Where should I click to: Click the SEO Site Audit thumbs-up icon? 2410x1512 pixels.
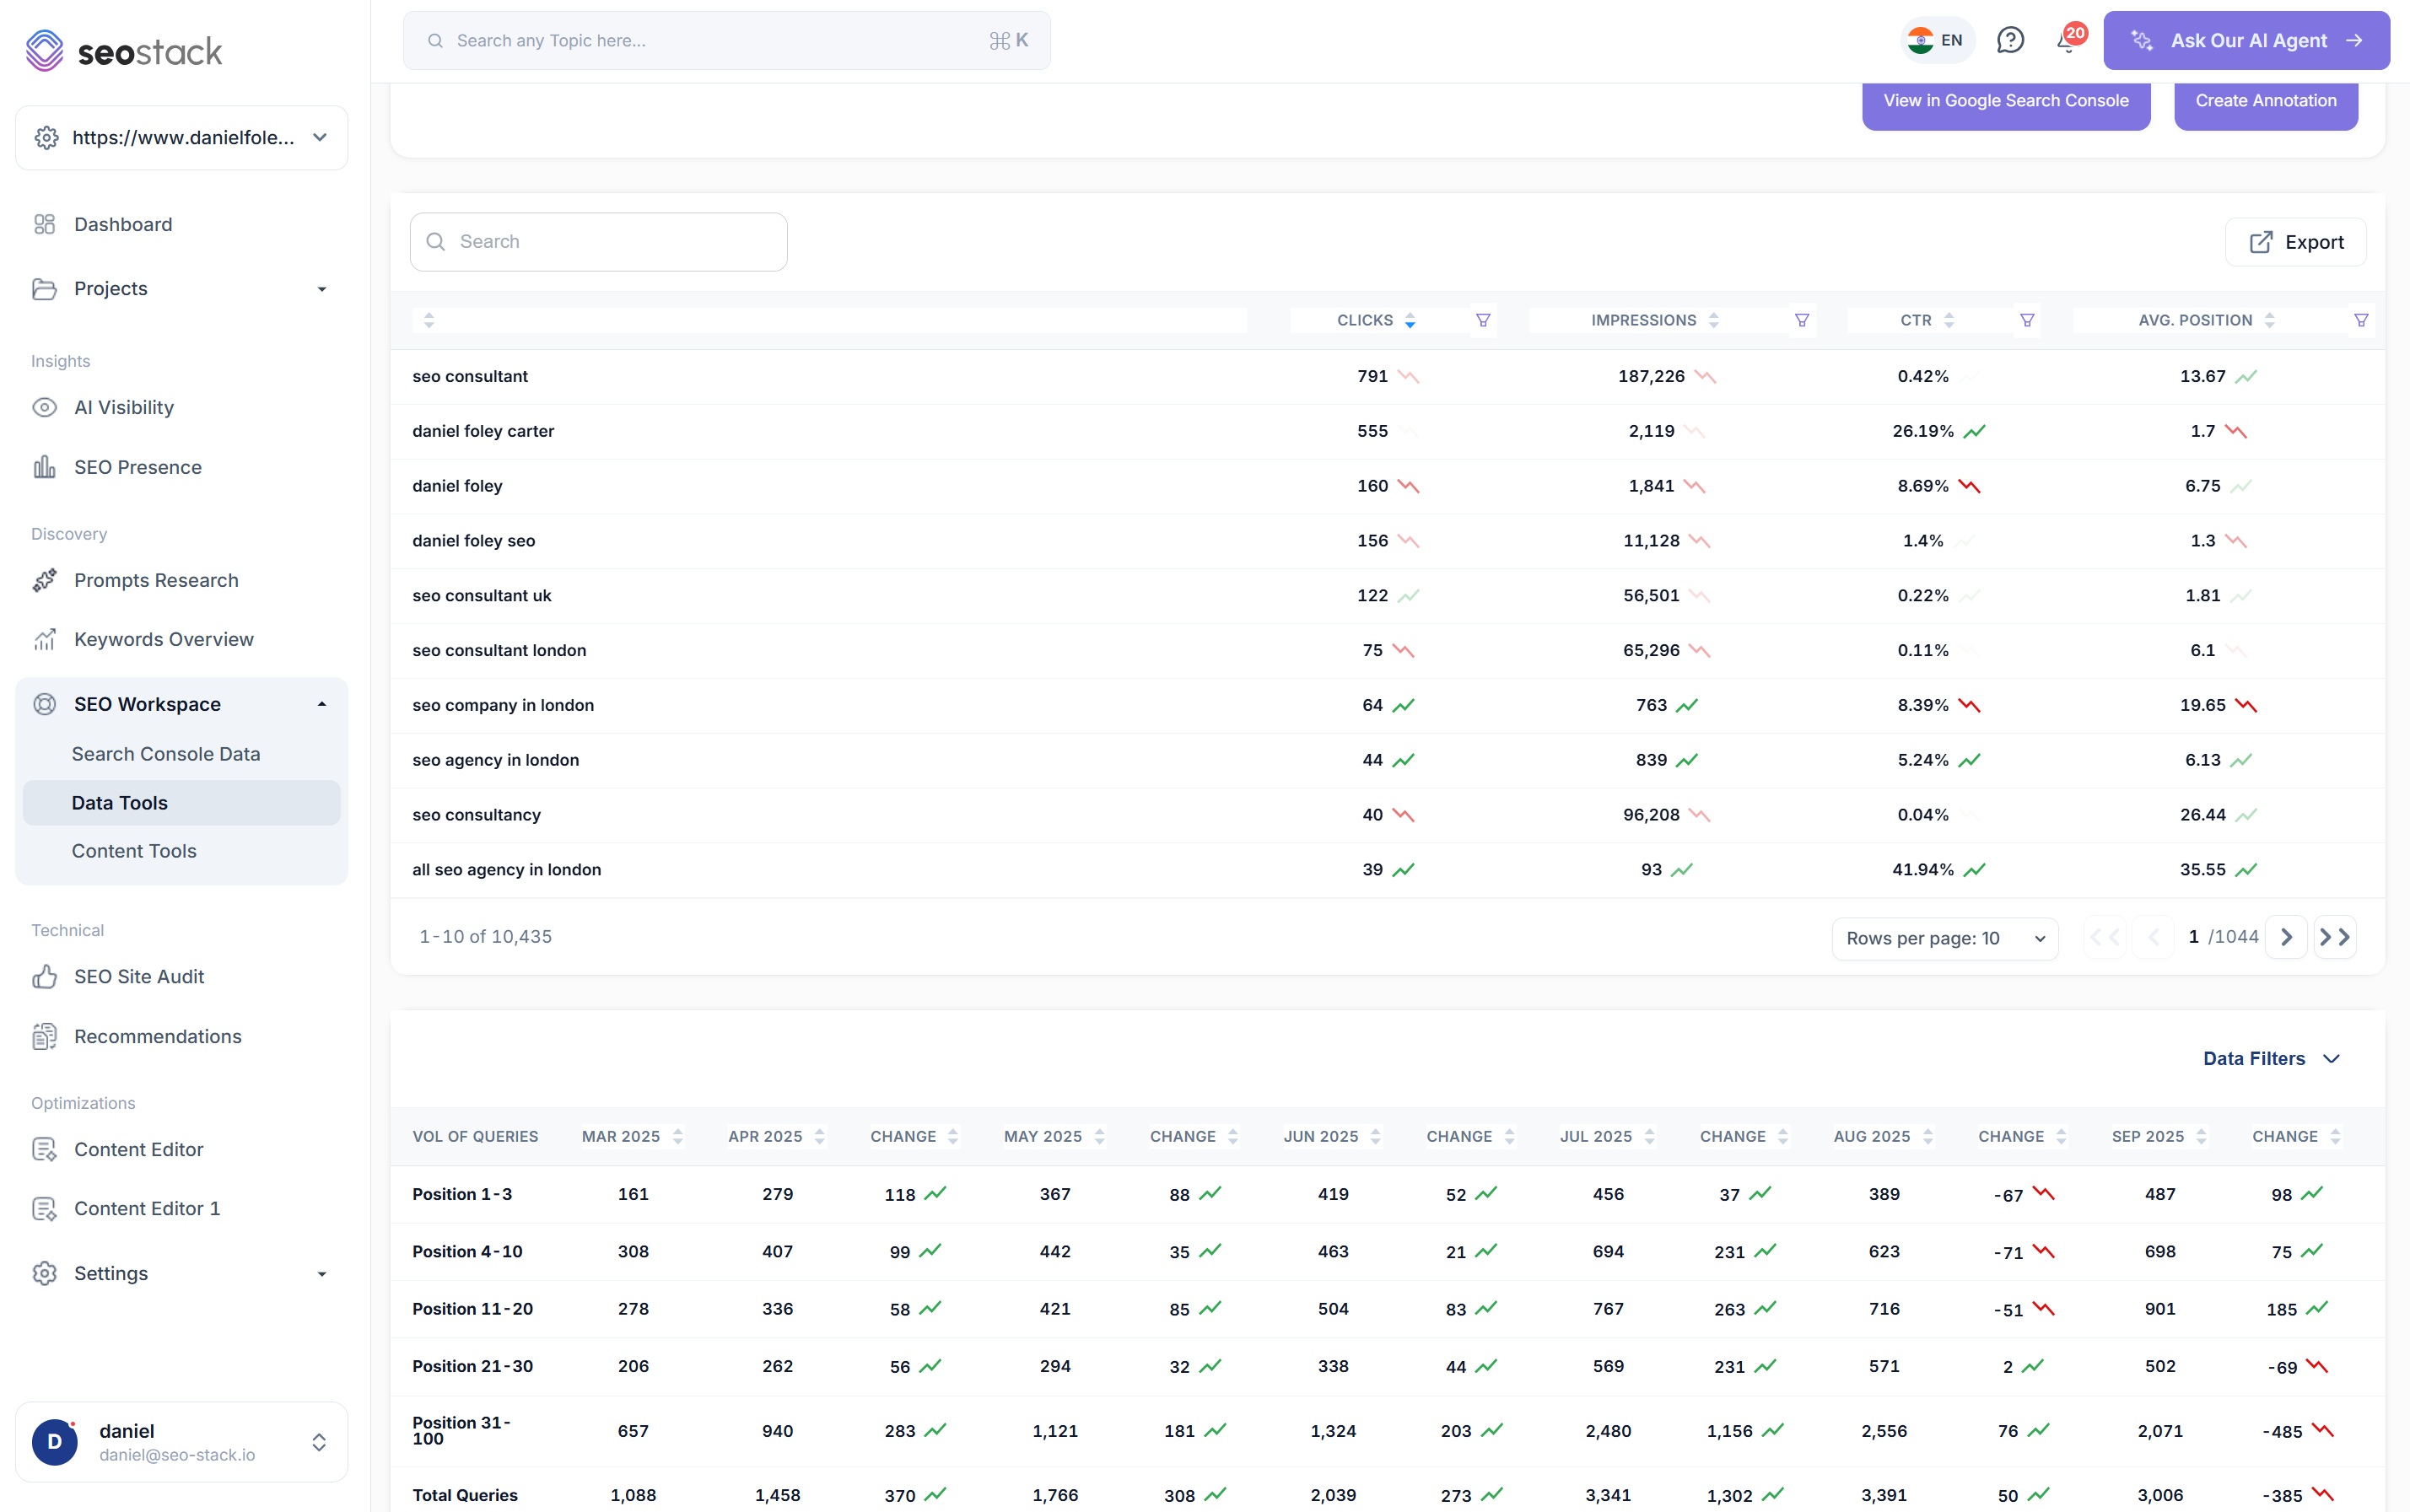45,976
